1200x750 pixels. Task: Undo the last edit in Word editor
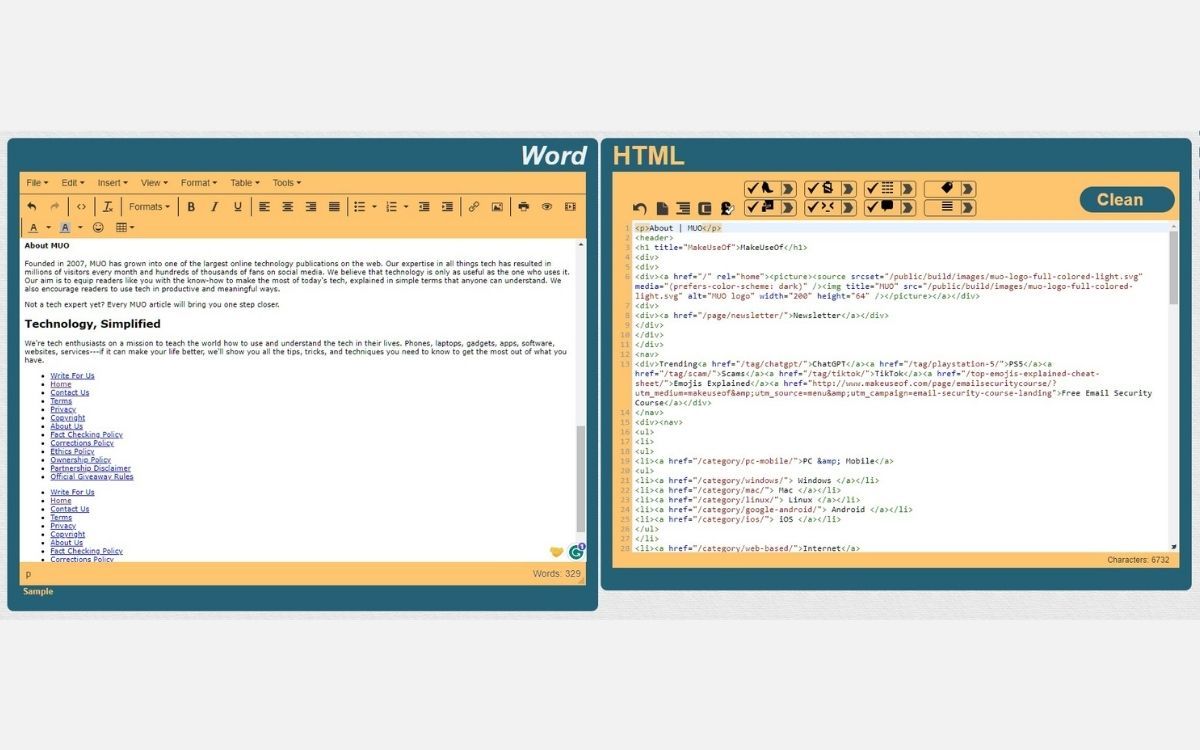click(x=31, y=207)
